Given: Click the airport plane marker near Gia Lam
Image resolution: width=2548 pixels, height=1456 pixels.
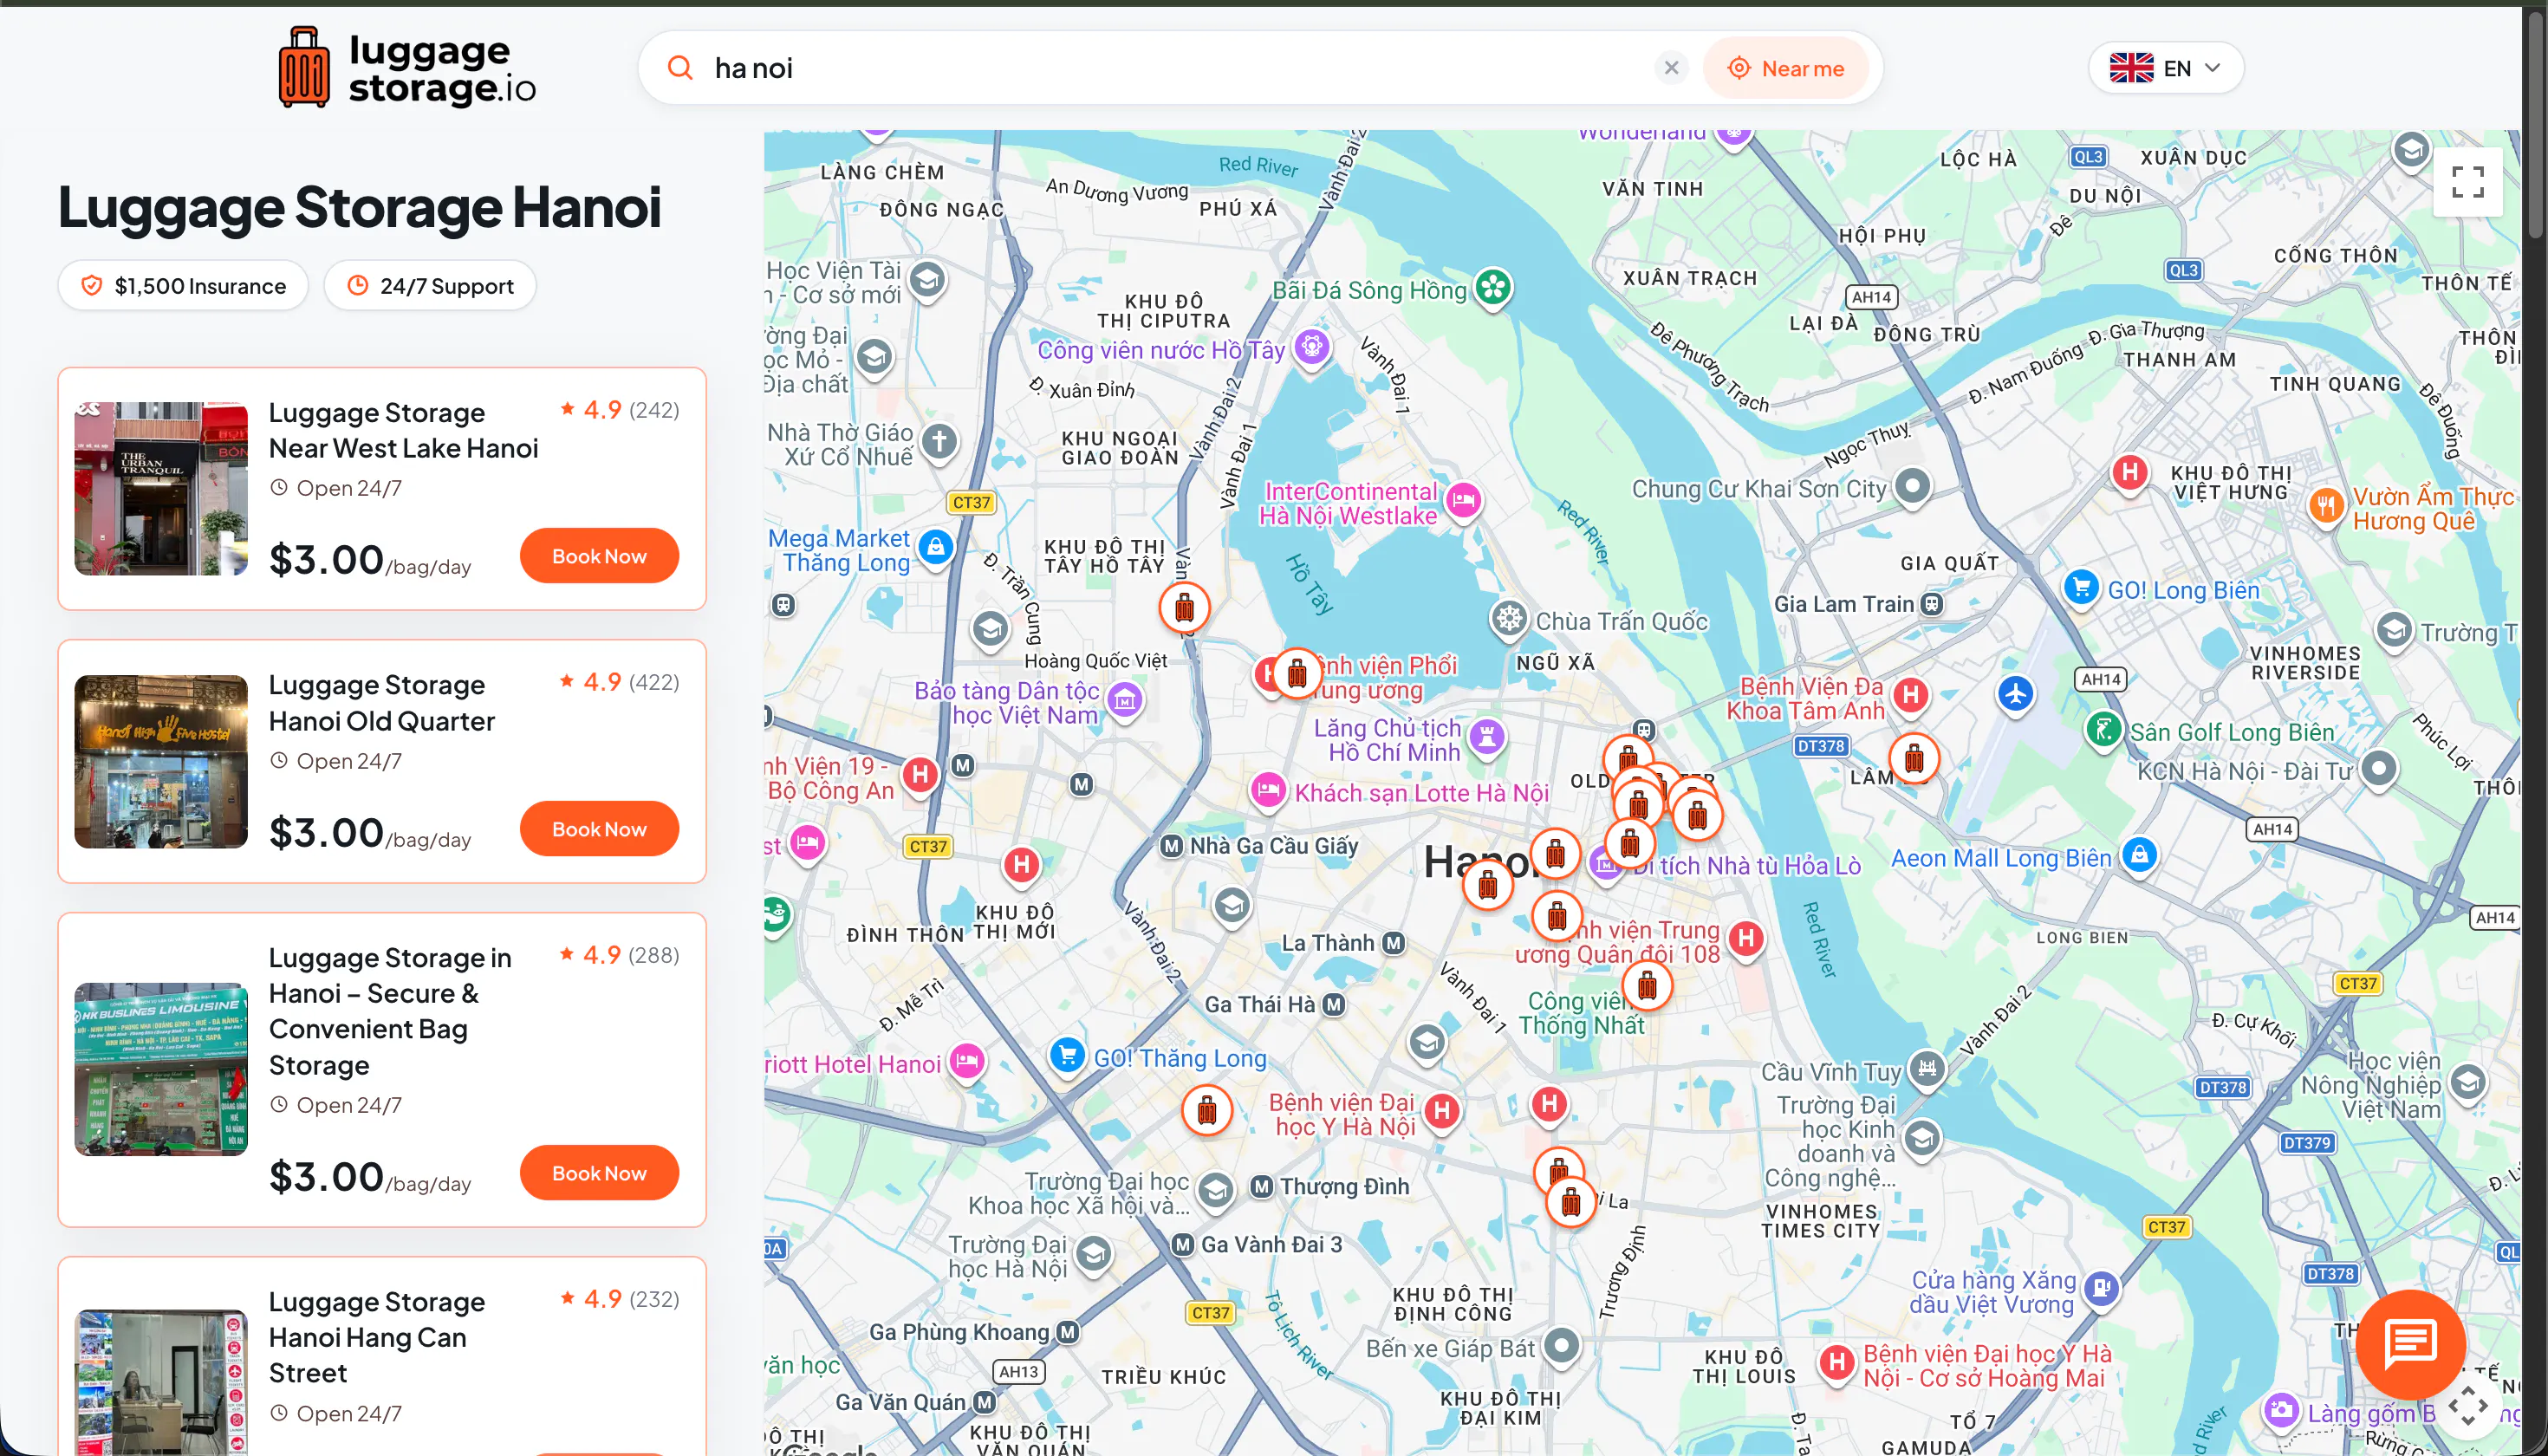Looking at the screenshot, I should (x=2016, y=693).
